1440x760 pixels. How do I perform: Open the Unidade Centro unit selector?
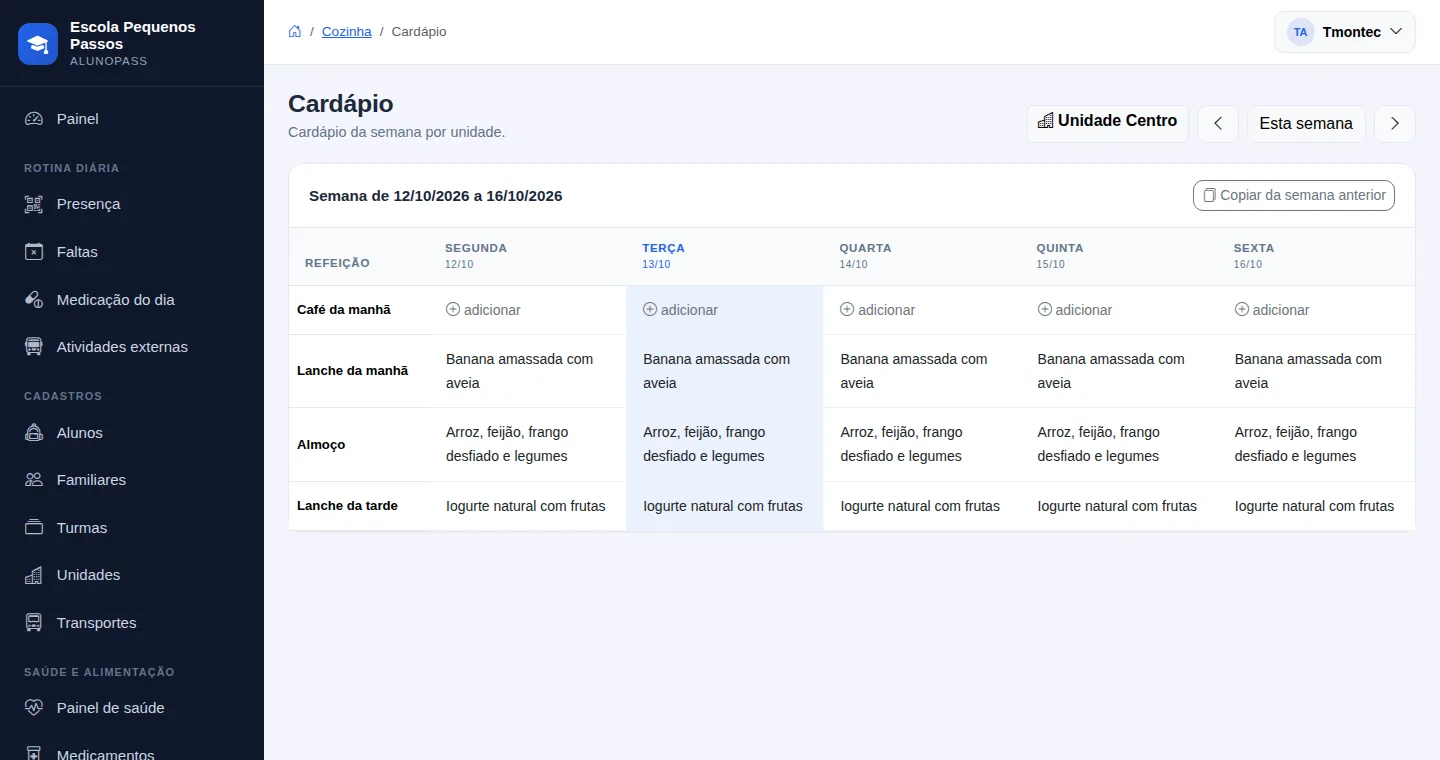(1108, 122)
